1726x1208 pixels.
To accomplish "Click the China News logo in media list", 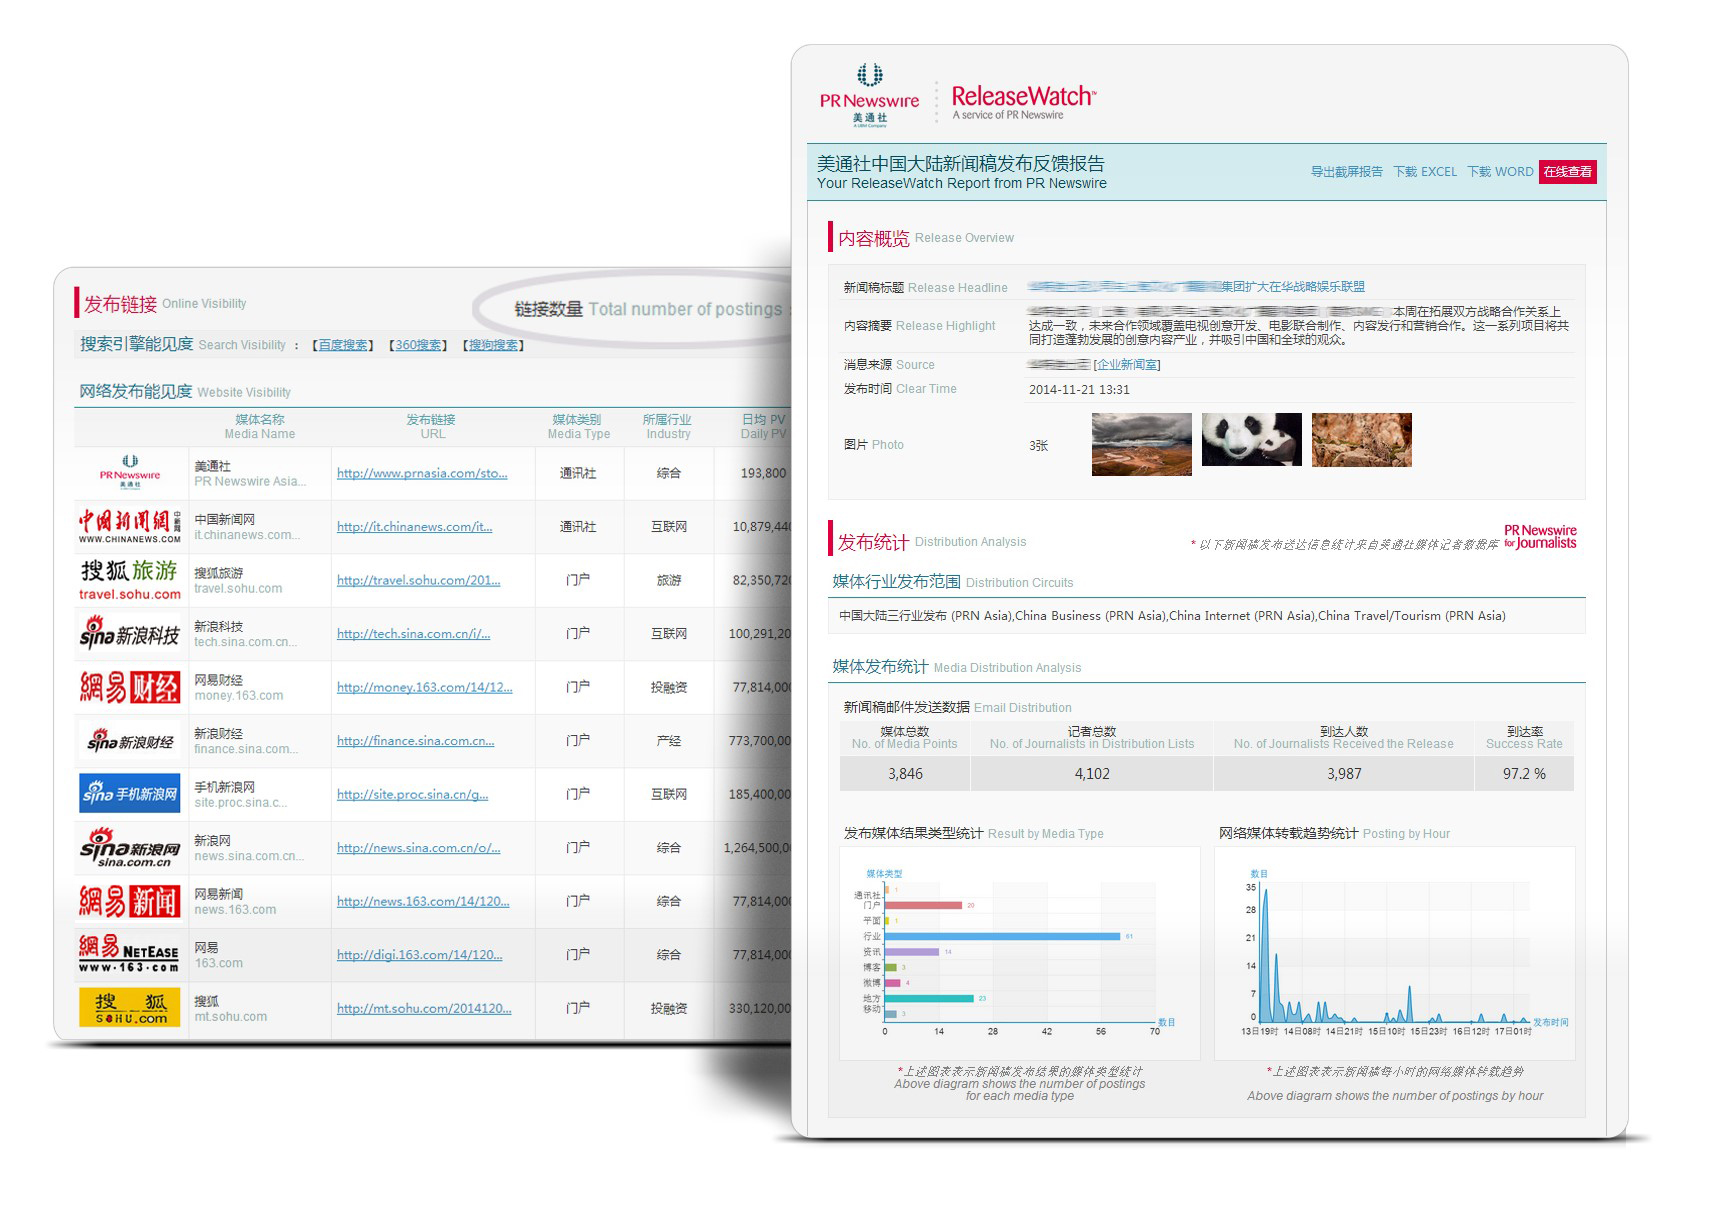I will [130, 526].
